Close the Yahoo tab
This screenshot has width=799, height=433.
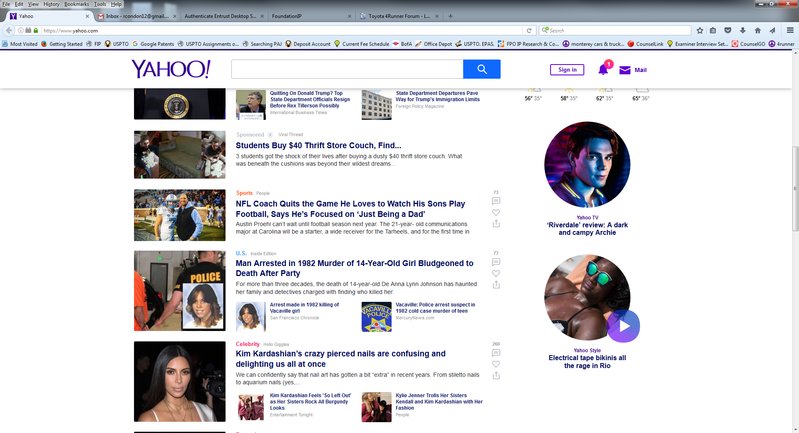[x=87, y=16]
